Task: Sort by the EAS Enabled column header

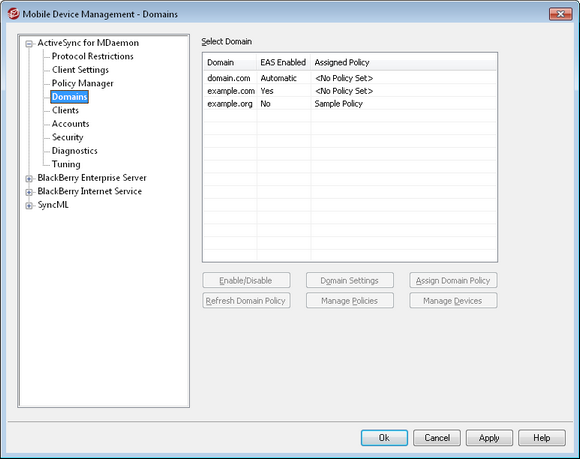Action: point(283,63)
